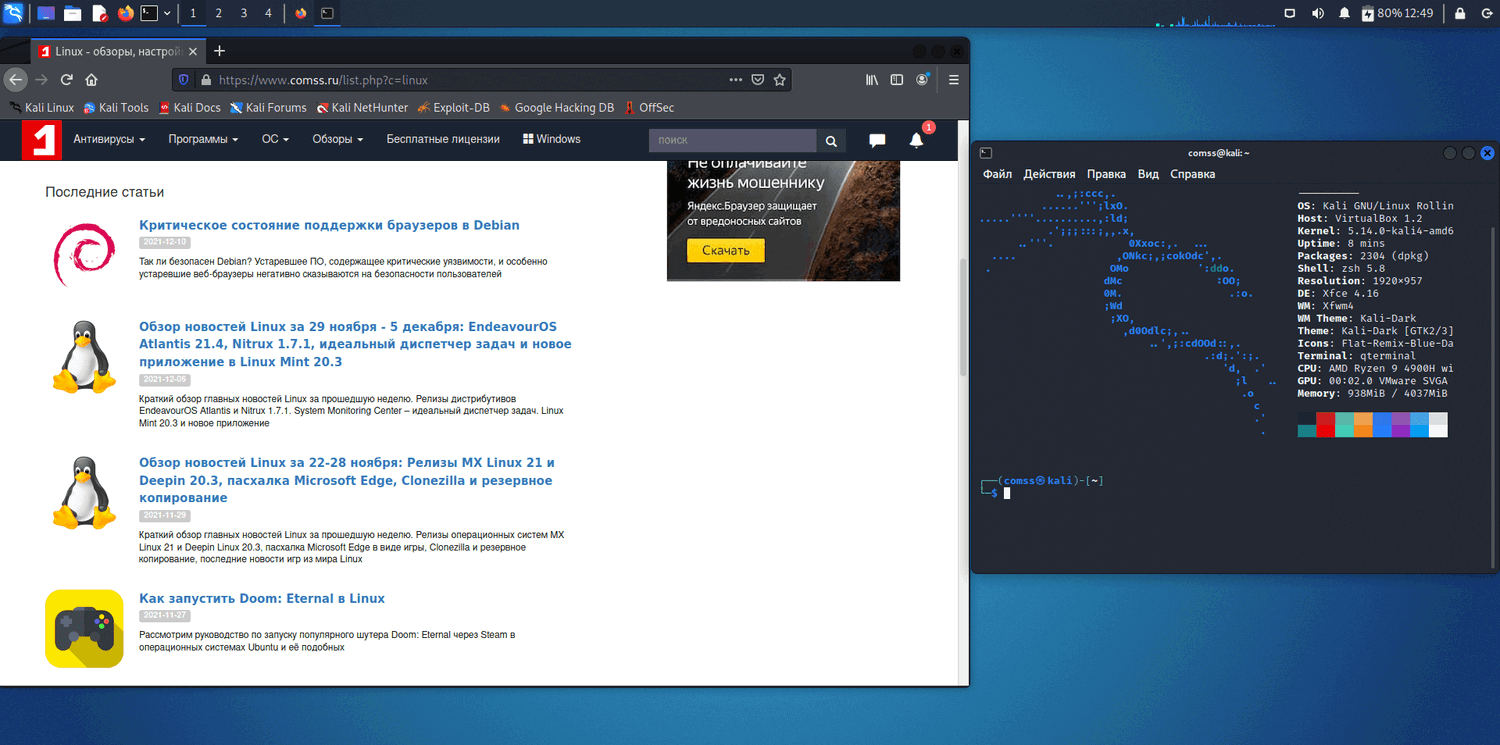
Task: Expand the ОС dropdown menu
Action: 275,140
